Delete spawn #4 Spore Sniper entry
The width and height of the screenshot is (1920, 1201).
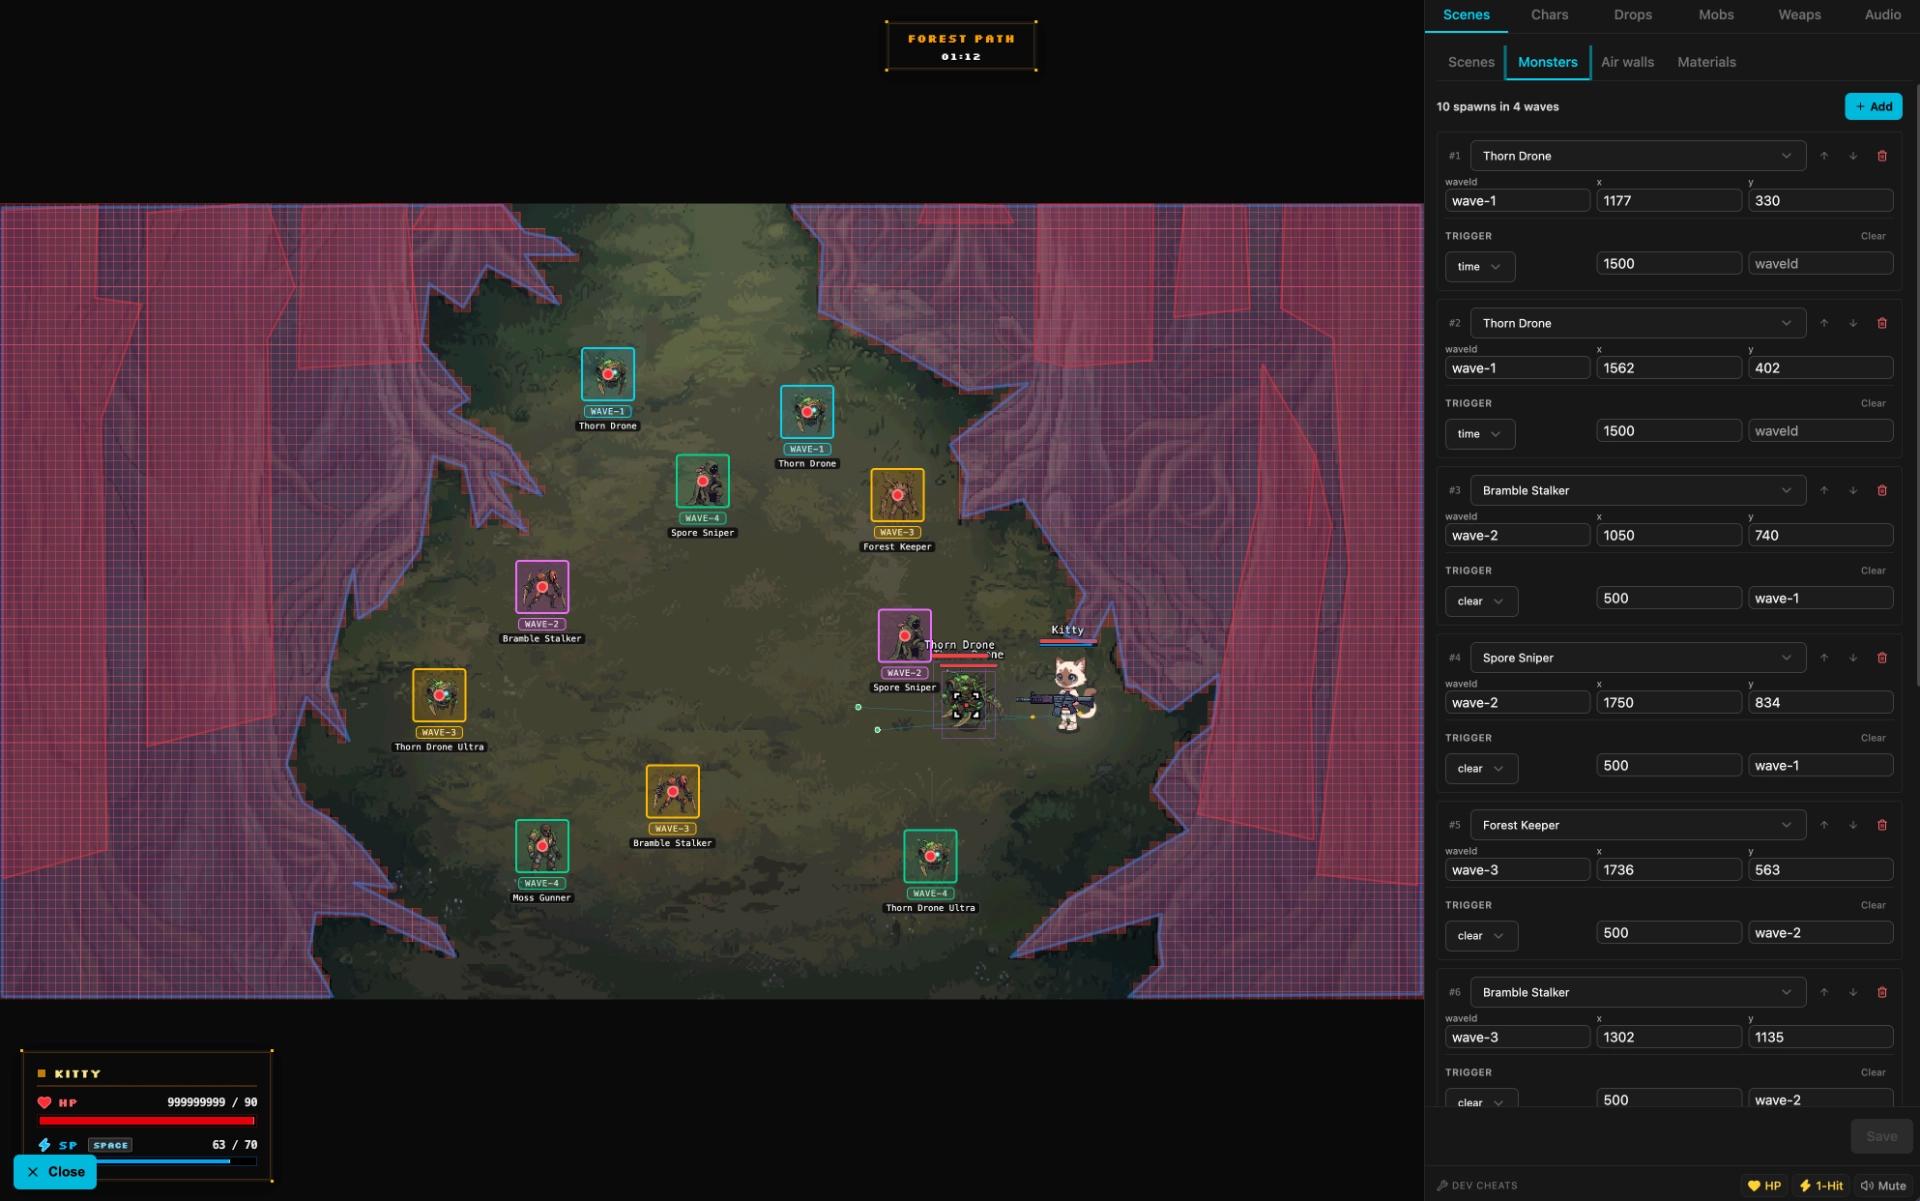(1882, 658)
